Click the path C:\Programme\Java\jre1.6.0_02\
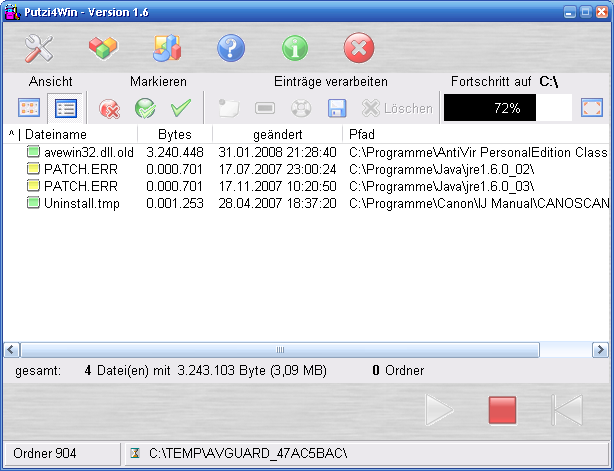 [x=442, y=169]
